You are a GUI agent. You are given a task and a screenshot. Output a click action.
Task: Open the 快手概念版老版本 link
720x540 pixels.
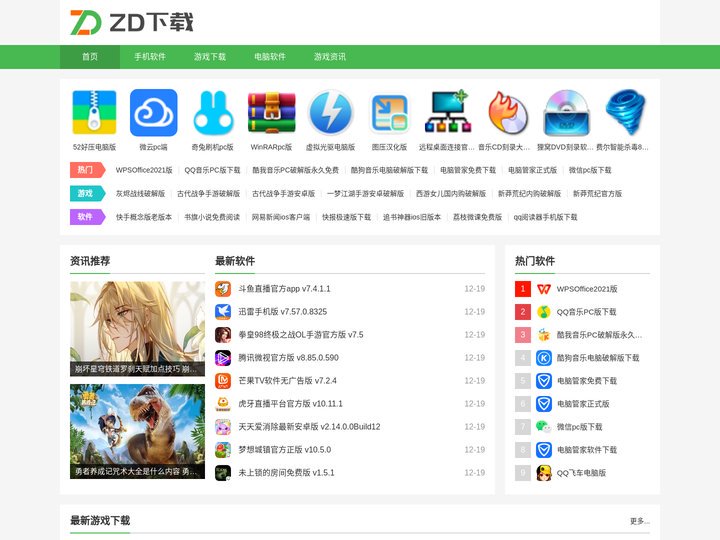[144, 217]
